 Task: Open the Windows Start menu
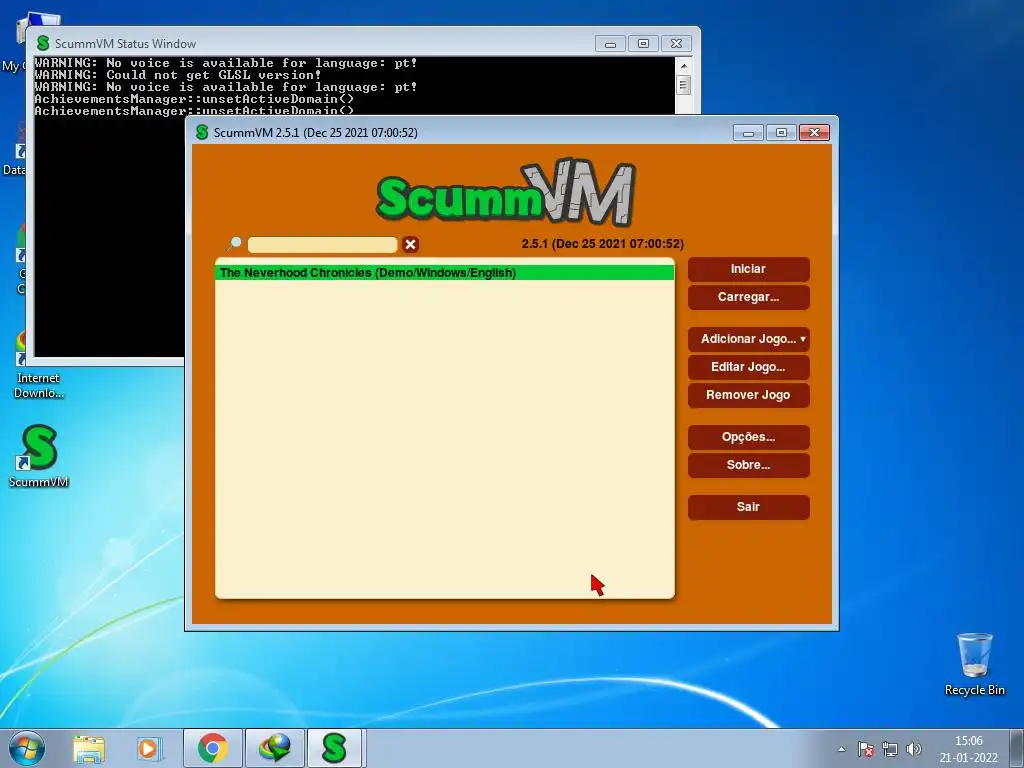[x=27, y=748]
